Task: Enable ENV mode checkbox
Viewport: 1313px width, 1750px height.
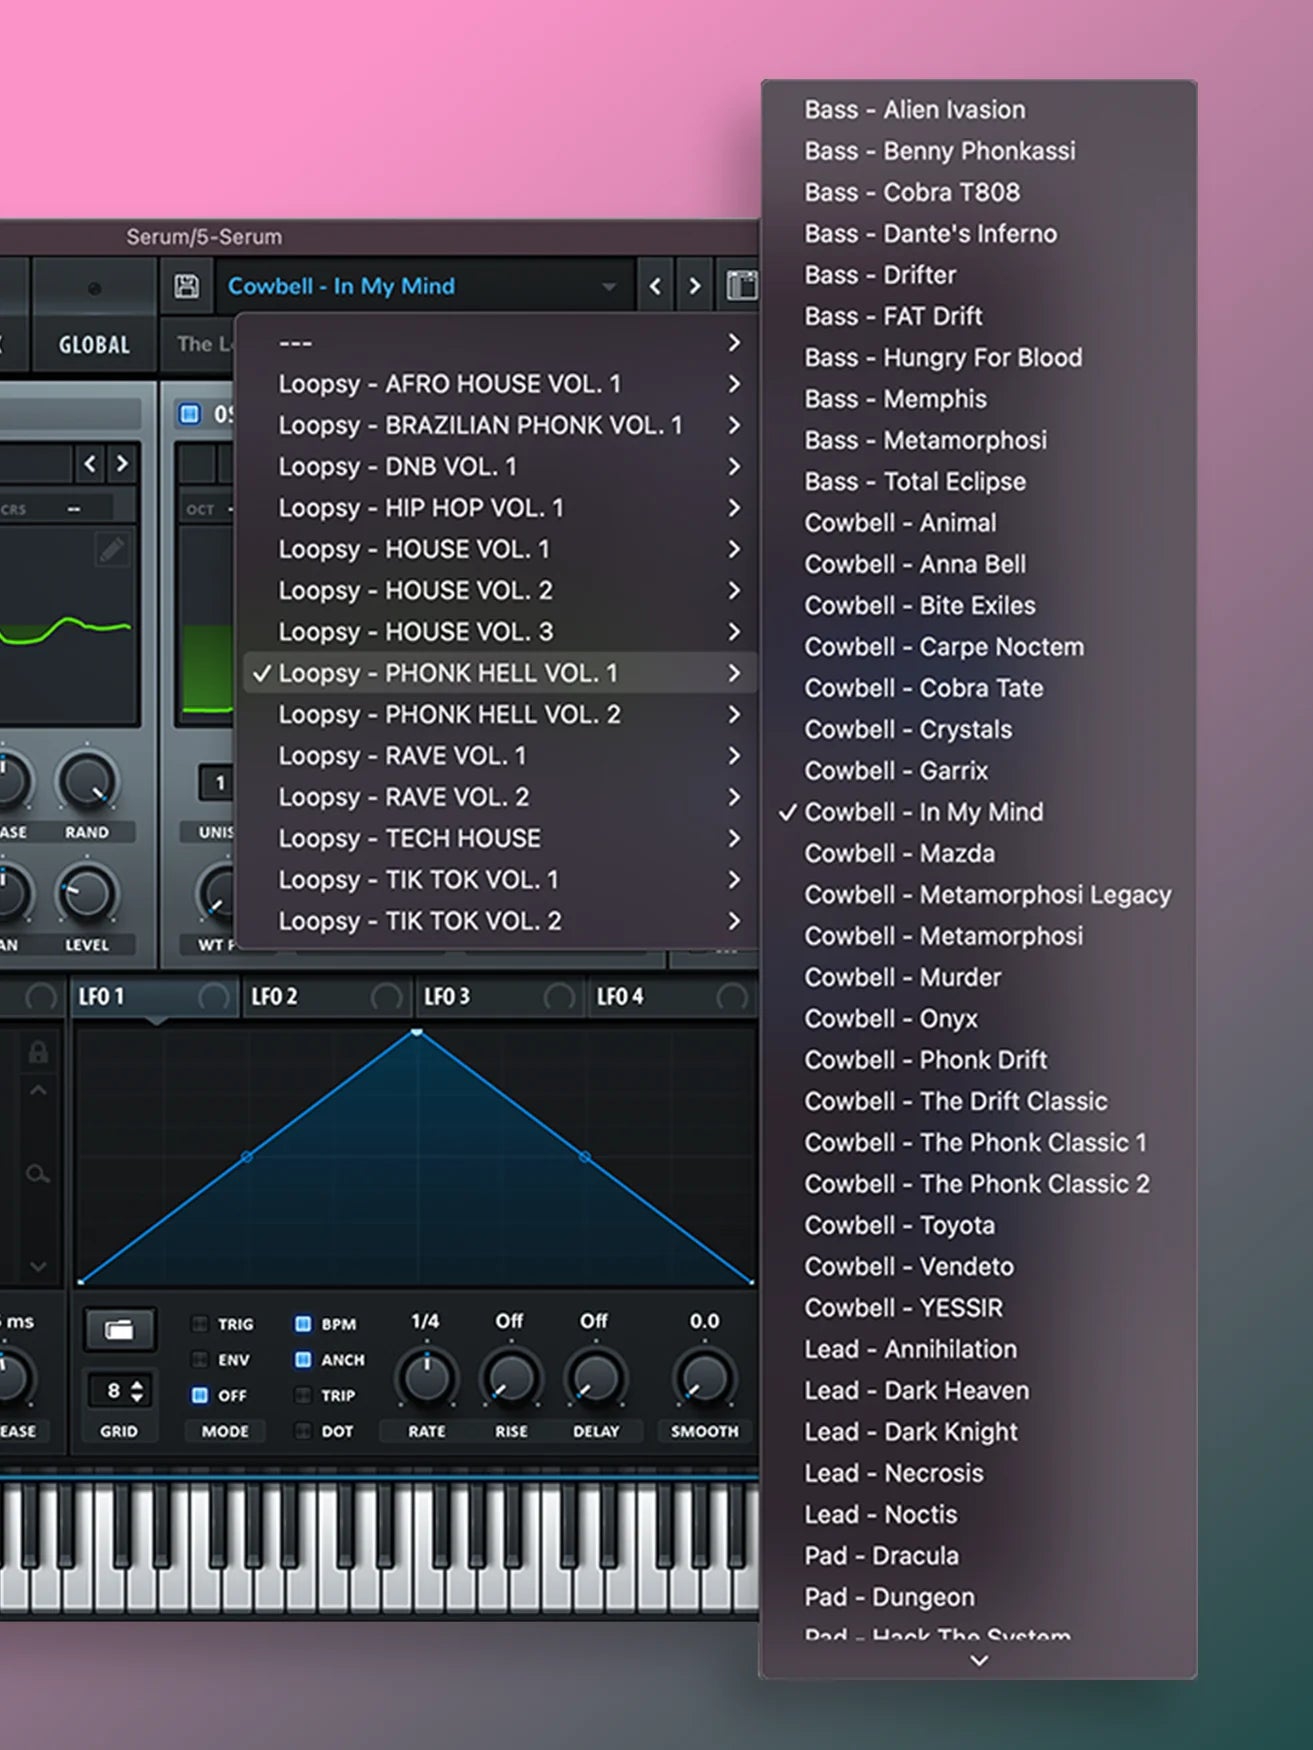Action: (200, 1360)
